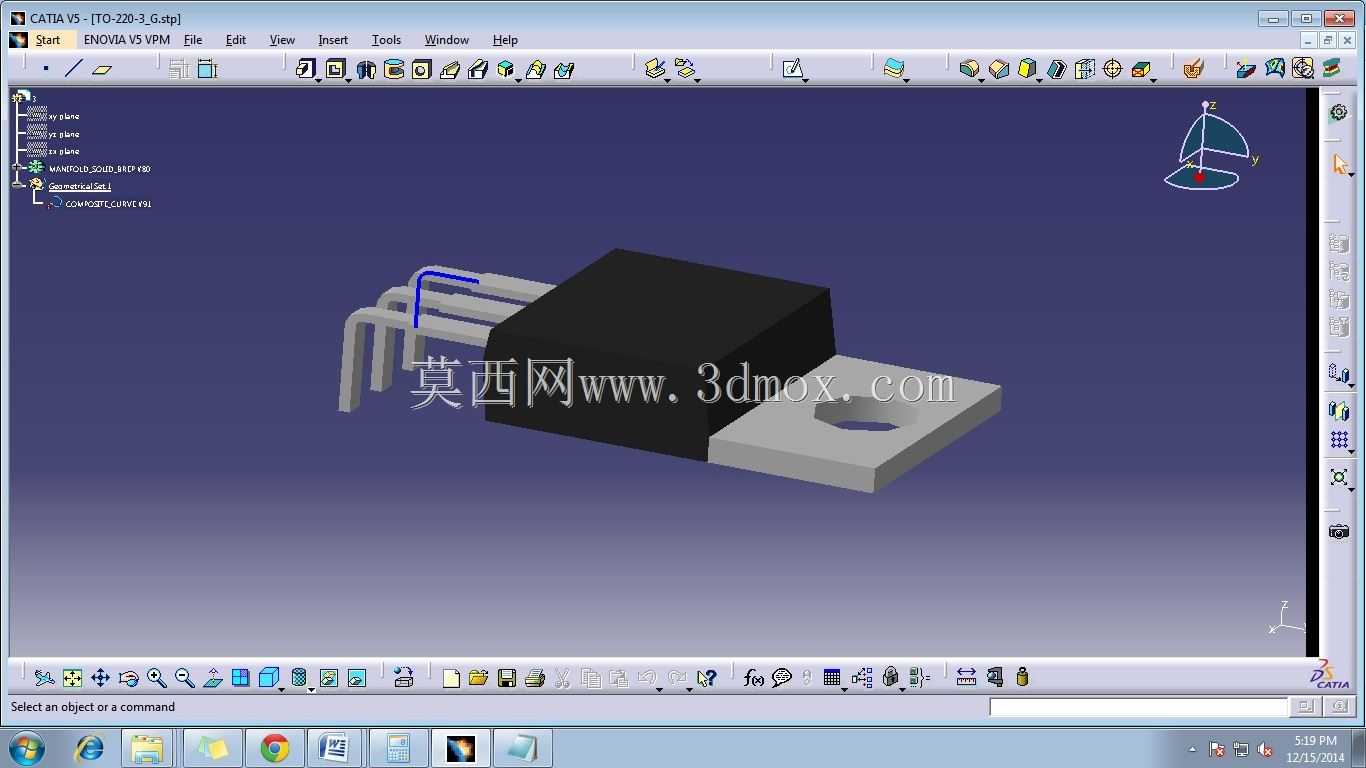Toggle the Hide/Show icon
Screen dimensions: 1366x768
(329, 678)
